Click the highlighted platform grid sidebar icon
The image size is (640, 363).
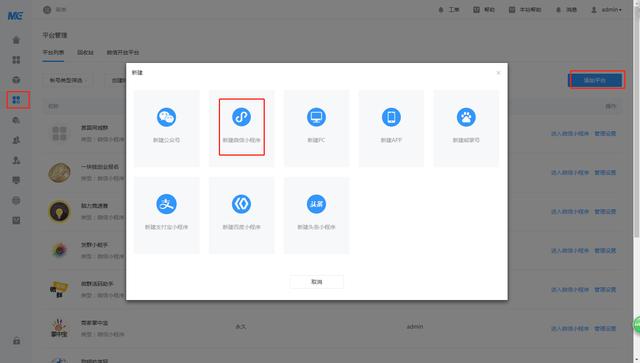point(16,100)
